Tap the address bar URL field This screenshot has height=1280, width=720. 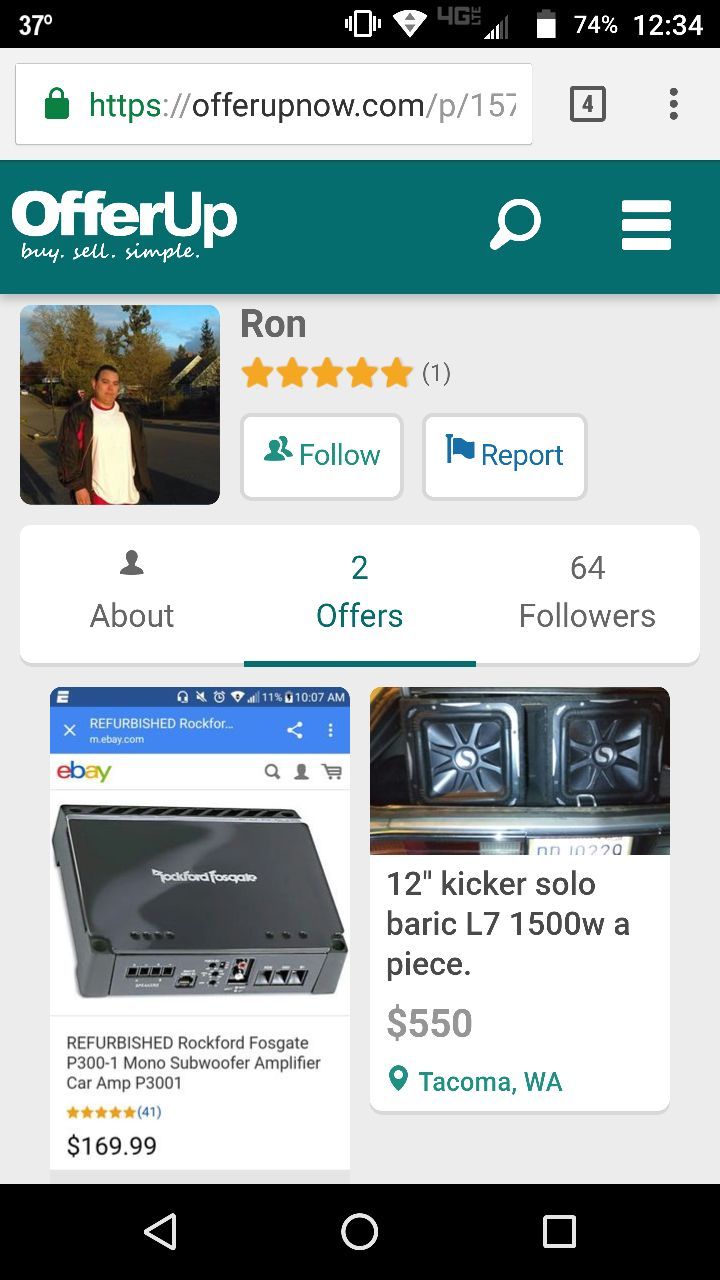click(300, 104)
